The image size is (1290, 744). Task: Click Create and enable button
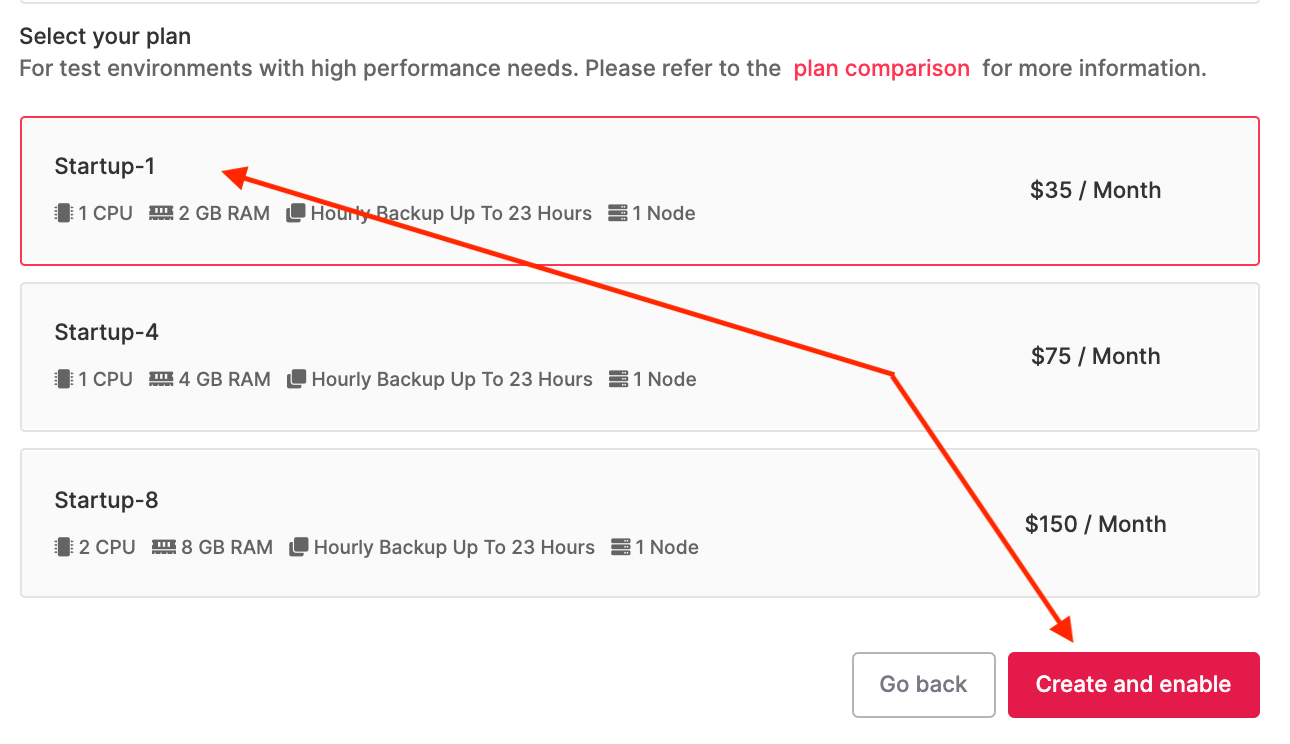coord(1134,685)
